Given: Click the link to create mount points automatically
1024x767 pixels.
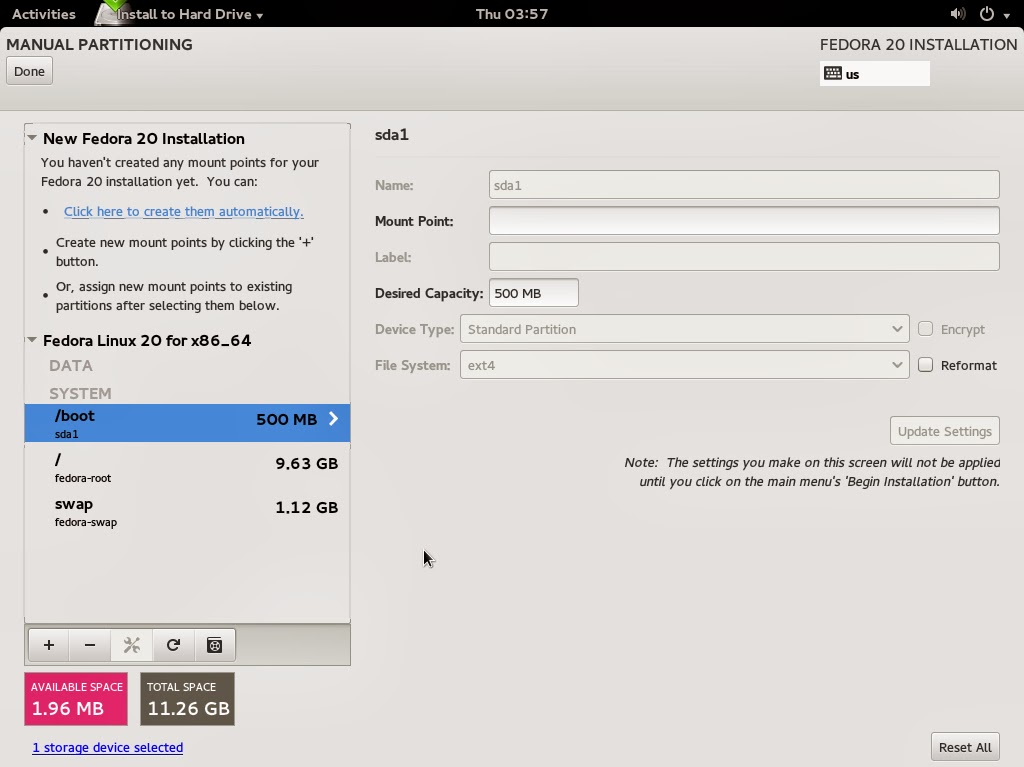Looking at the screenshot, I should (184, 212).
